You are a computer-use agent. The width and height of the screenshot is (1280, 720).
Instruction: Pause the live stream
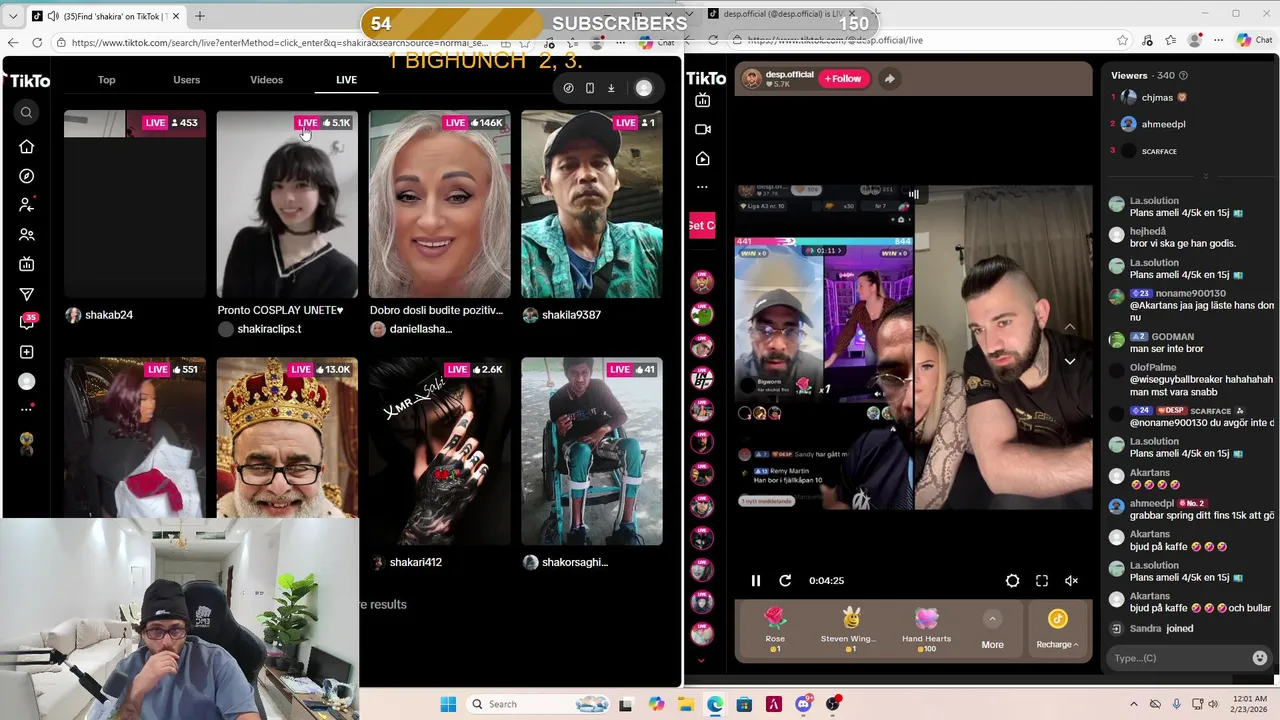(756, 581)
